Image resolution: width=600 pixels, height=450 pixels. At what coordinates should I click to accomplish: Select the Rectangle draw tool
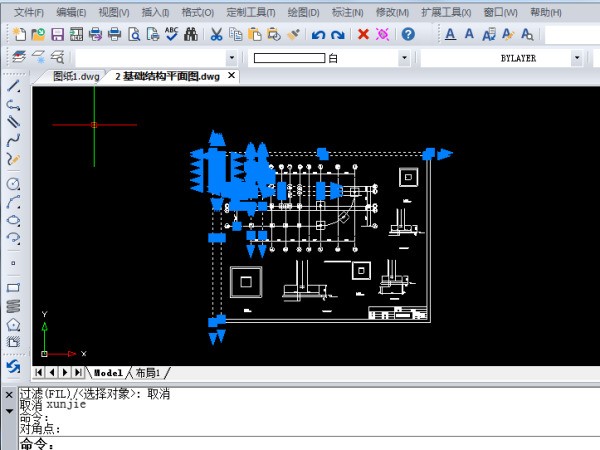coord(13,288)
